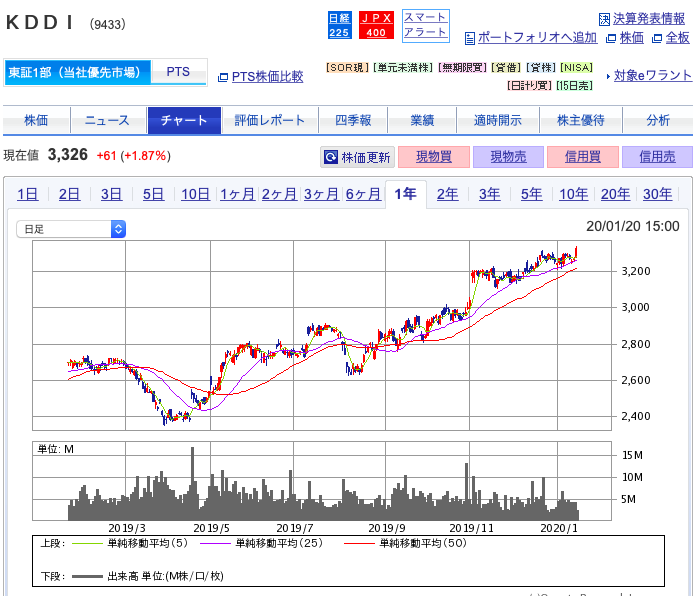Click the 日経225 badge icon
This screenshot has width=700, height=596.
(340, 25)
